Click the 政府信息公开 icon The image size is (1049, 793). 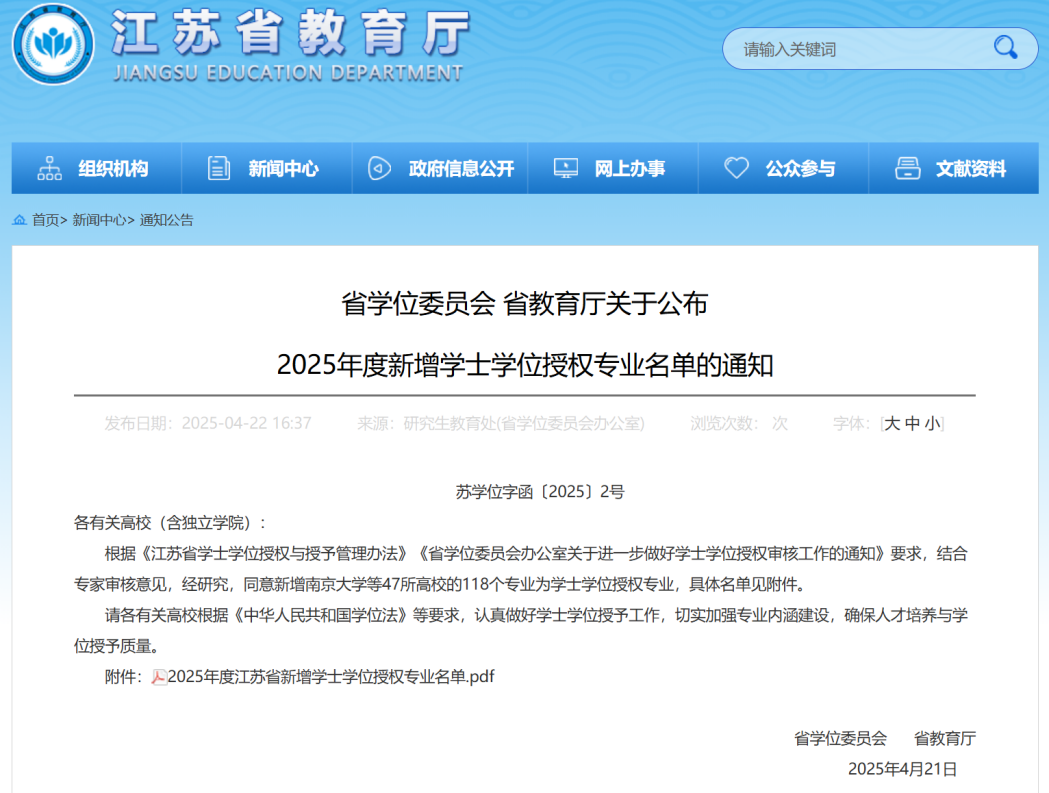pos(379,169)
